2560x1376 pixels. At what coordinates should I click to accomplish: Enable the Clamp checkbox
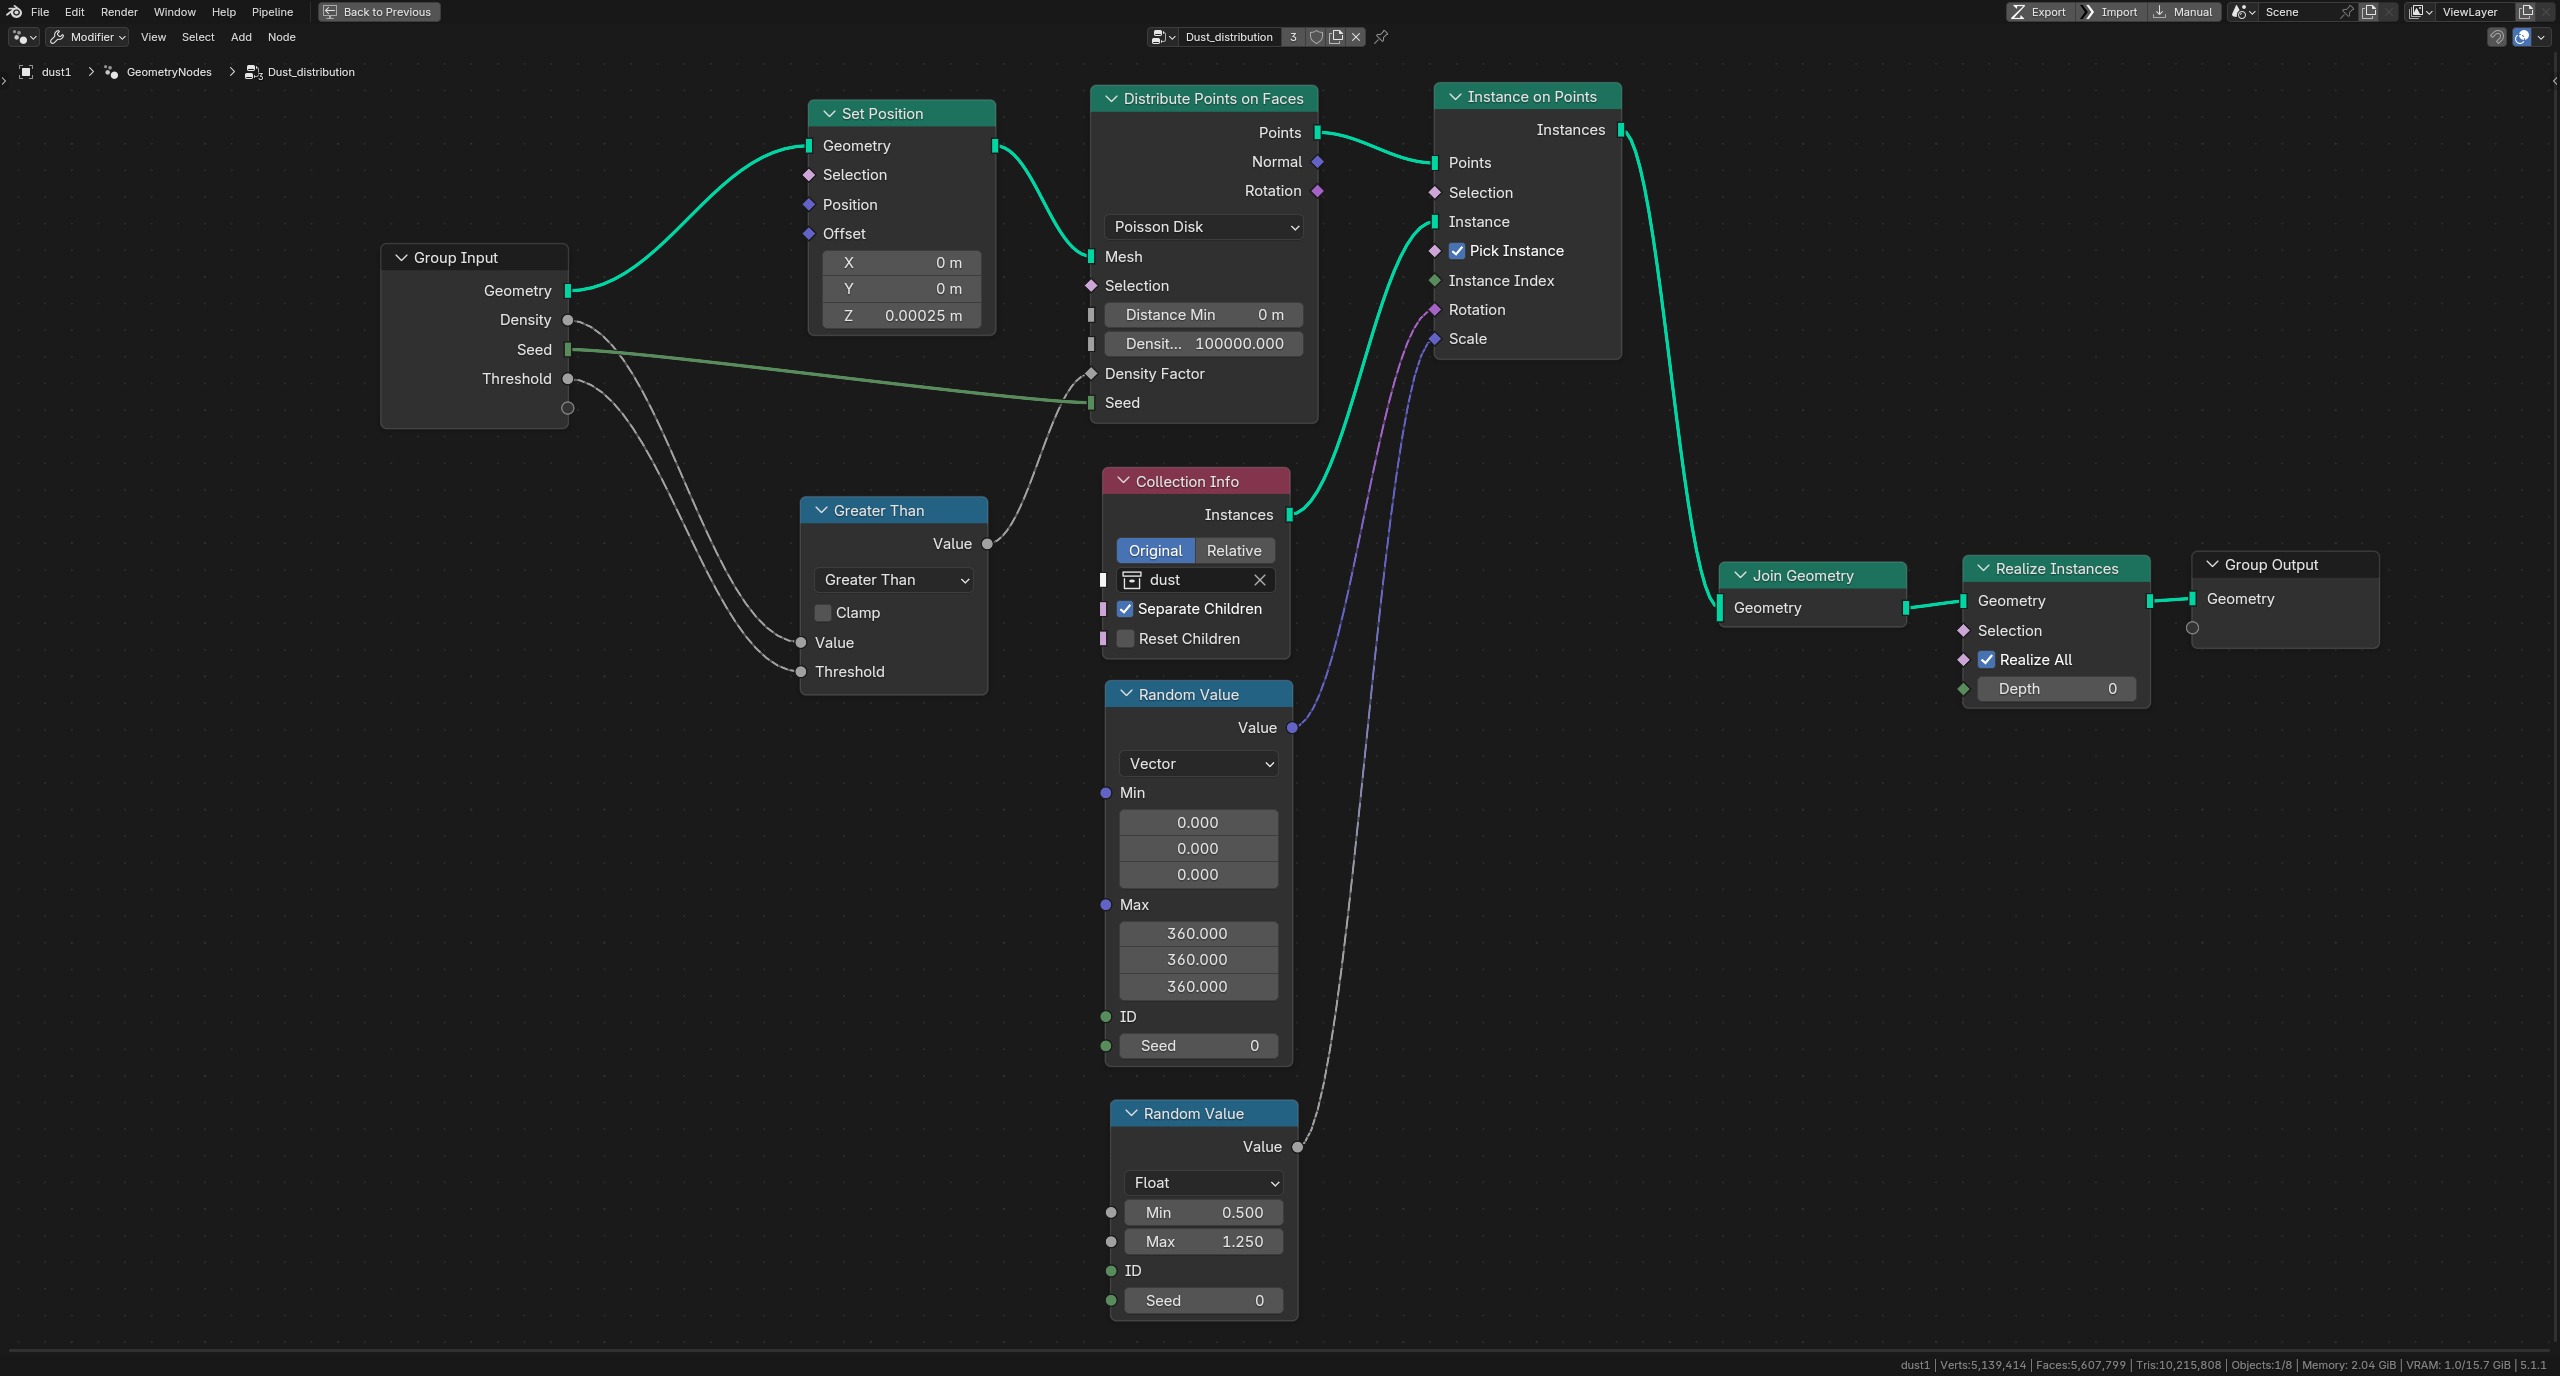pos(823,613)
